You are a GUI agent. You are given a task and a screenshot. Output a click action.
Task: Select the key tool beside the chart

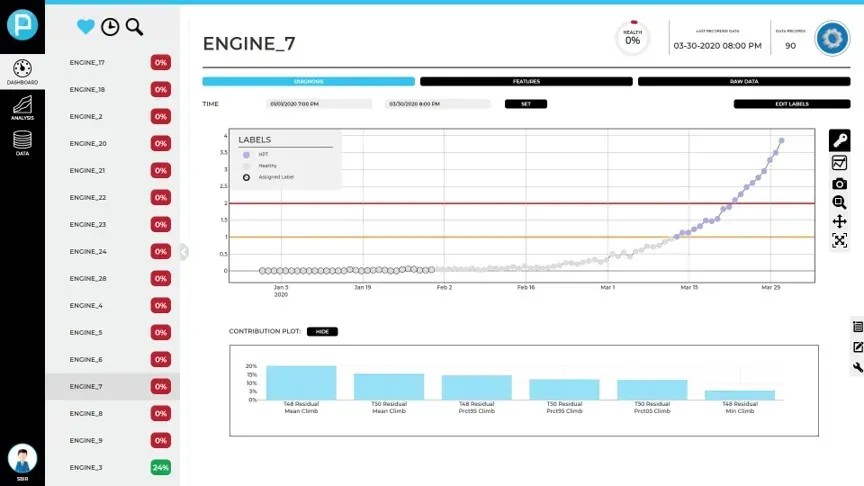839,141
